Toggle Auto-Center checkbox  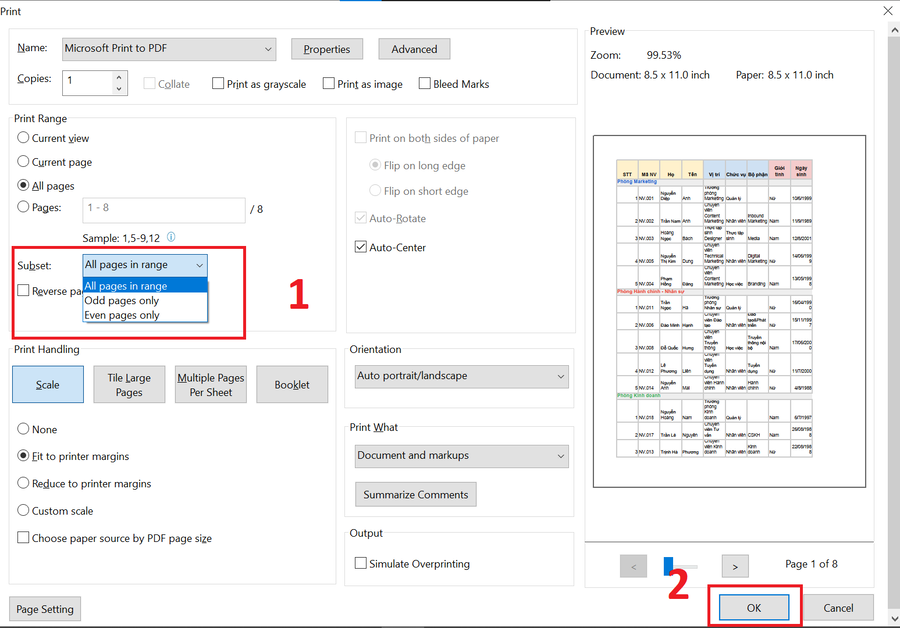pos(360,247)
